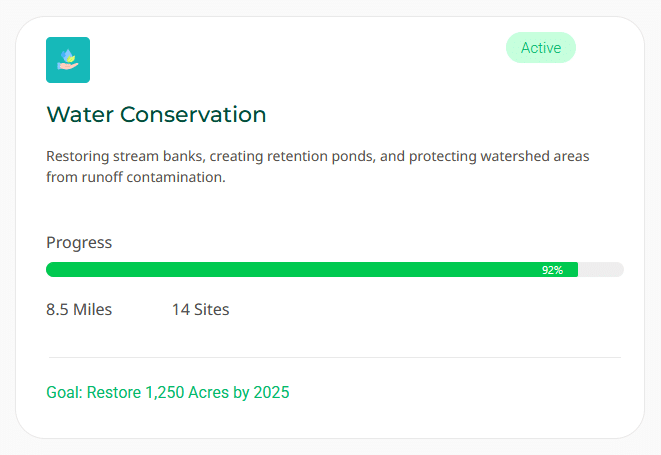Screen dimensions: 661x455
Task: Click '2025' in the goal text
Action: 271,392
